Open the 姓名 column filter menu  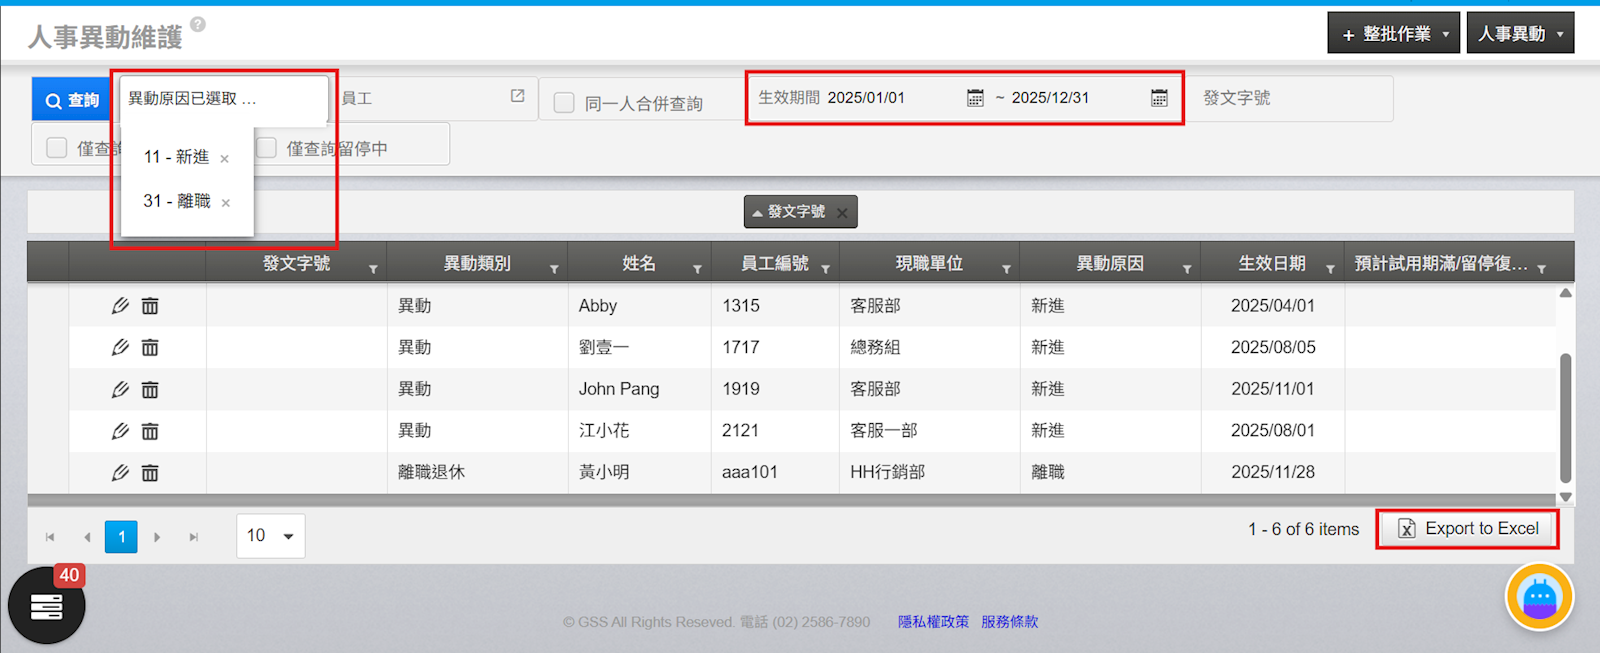[x=697, y=269]
